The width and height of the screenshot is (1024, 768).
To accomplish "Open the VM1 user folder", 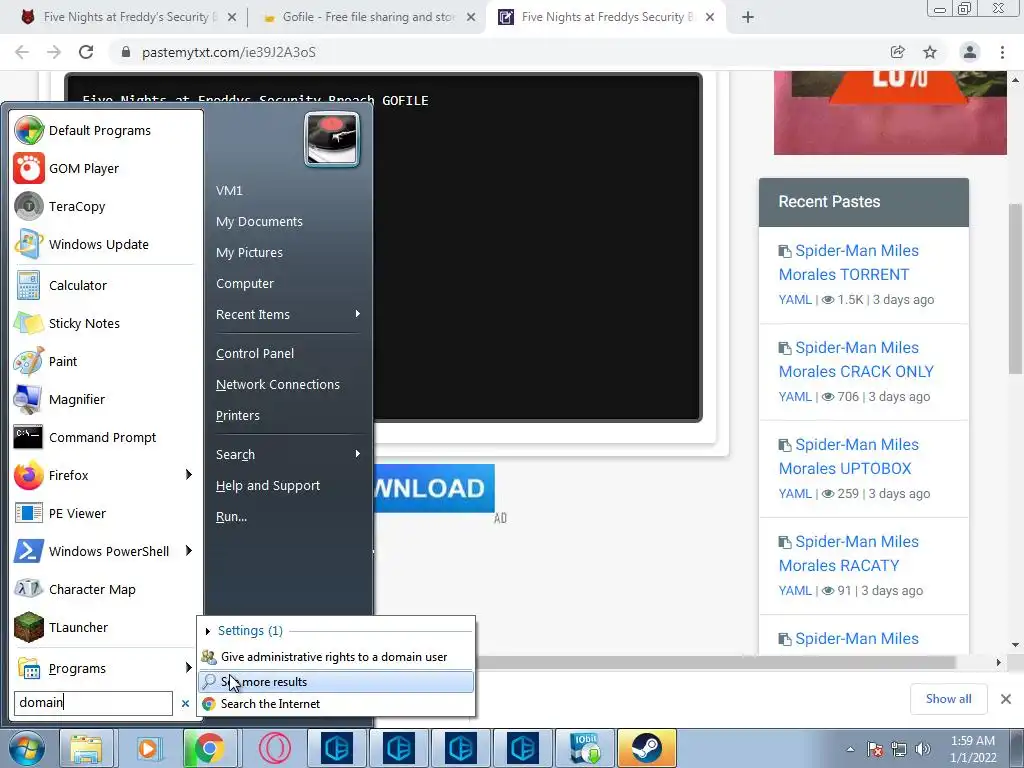I will coord(229,191).
